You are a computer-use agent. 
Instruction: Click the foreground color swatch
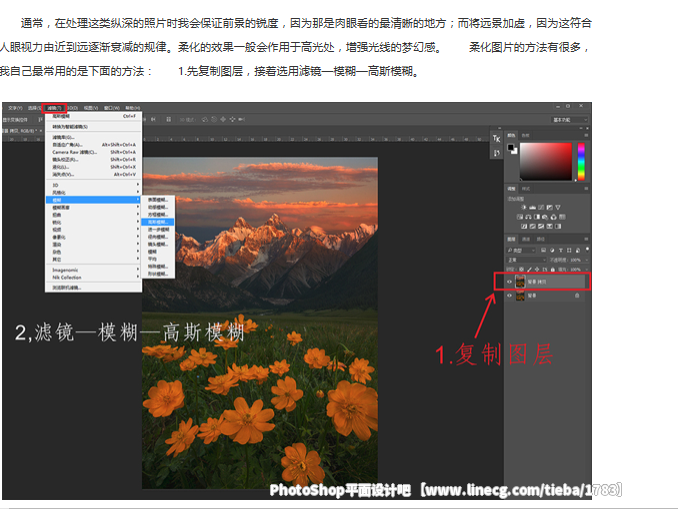point(511,147)
